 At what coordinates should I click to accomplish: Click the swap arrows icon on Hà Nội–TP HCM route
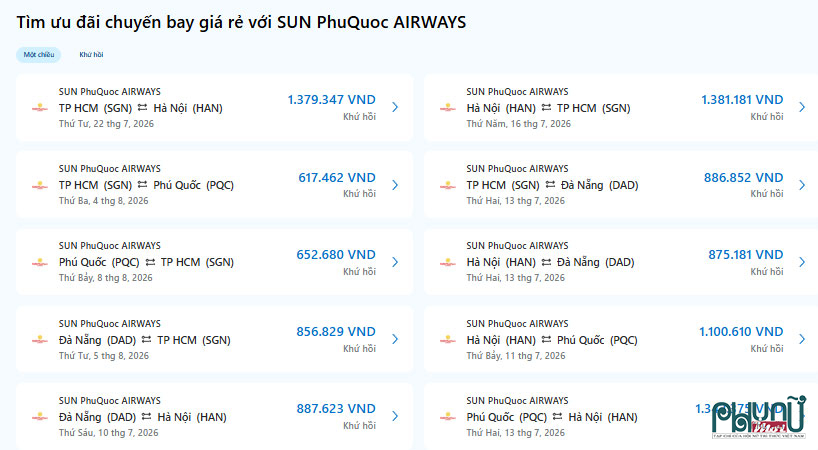pyautogui.click(x=546, y=108)
